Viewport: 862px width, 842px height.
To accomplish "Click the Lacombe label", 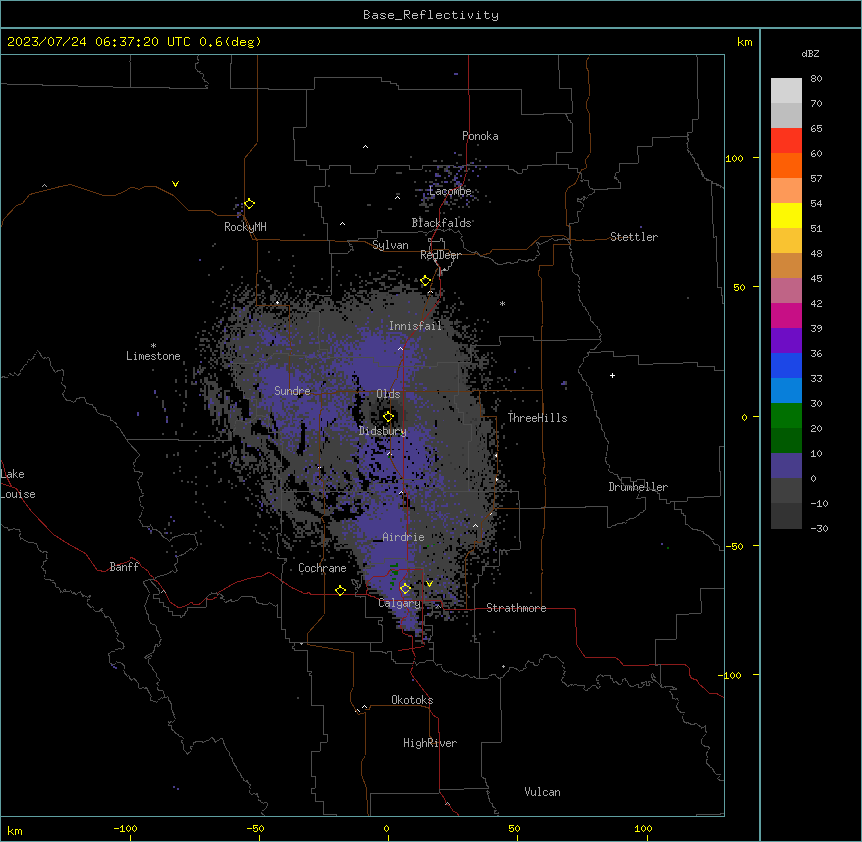I will click(450, 191).
